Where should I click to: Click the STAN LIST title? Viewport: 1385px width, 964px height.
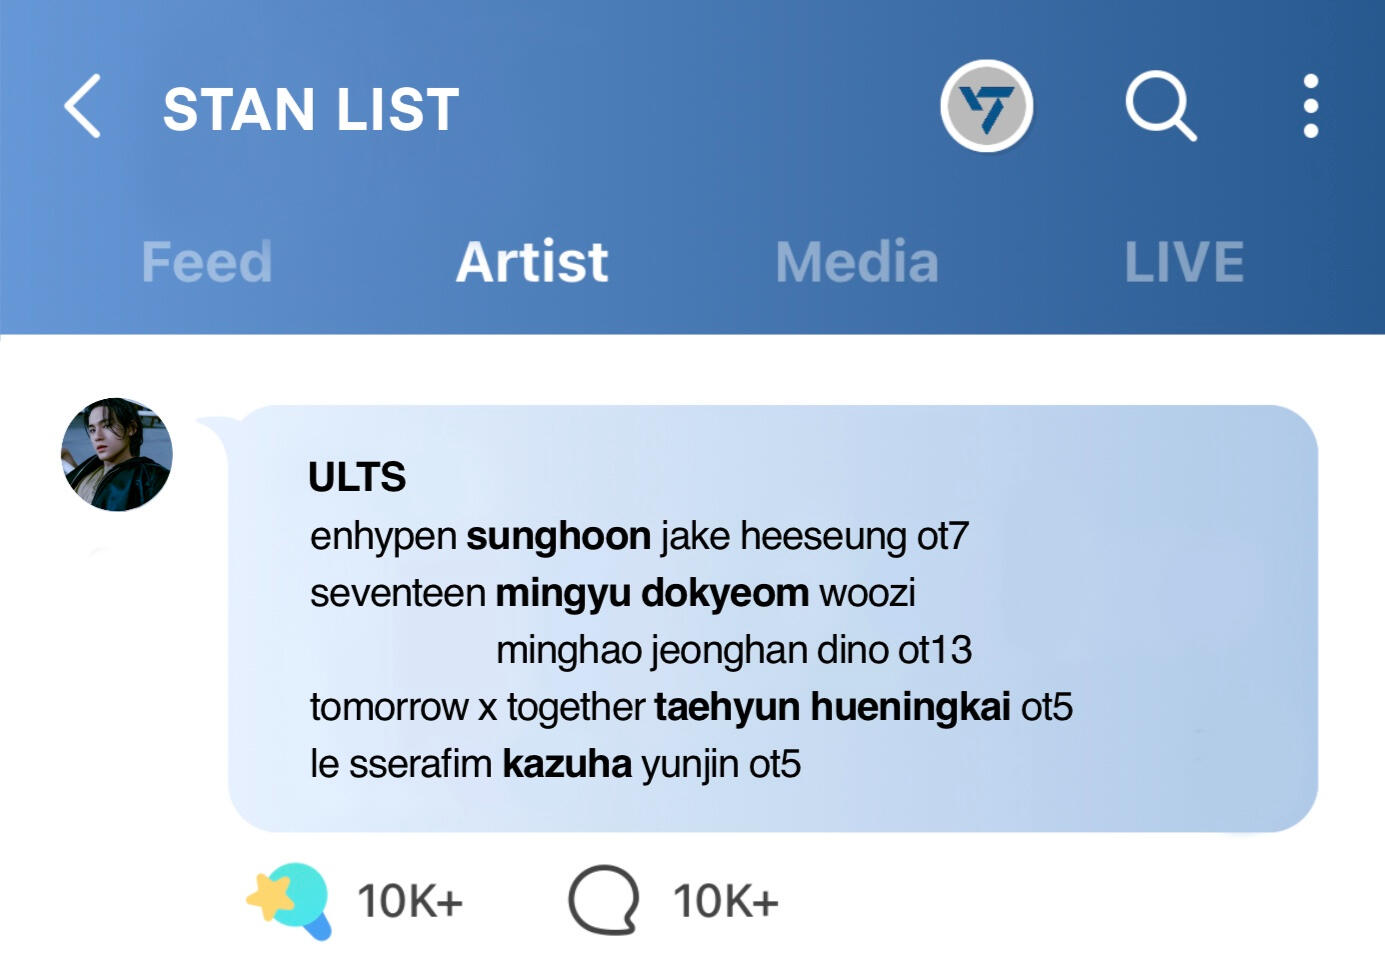coord(311,109)
